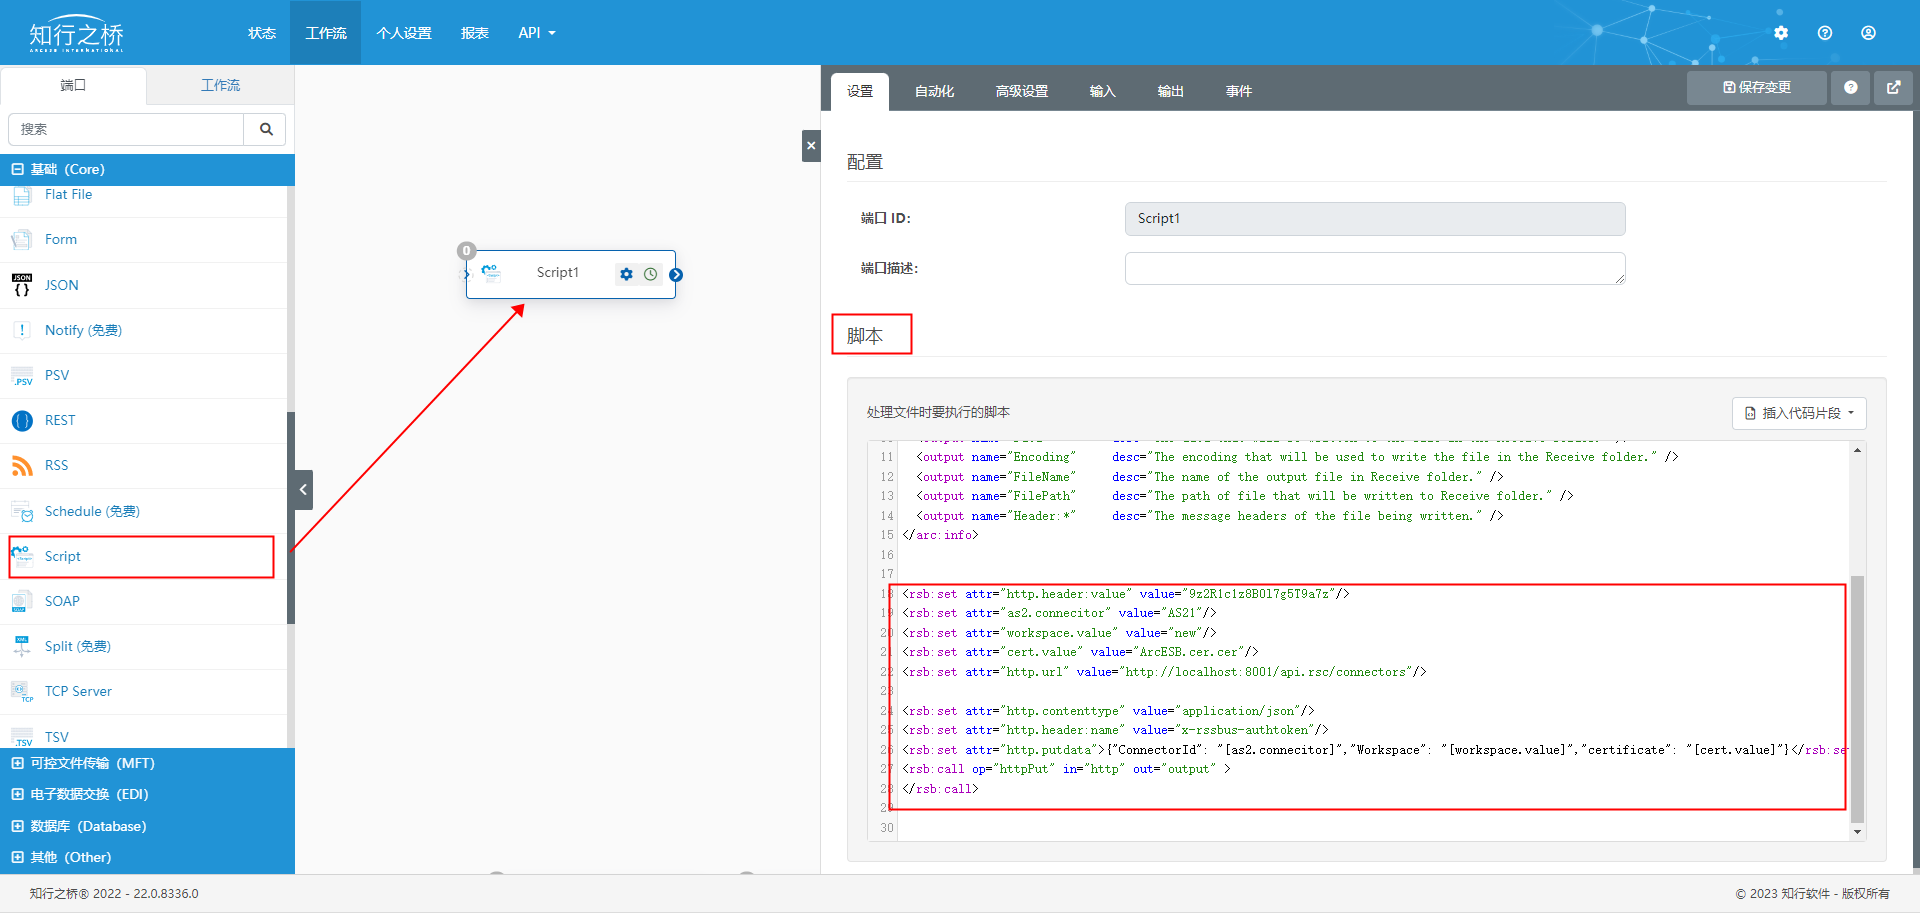Select the Notify connector icon
The height and width of the screenshot is (913, 1920).
point(22,330)
